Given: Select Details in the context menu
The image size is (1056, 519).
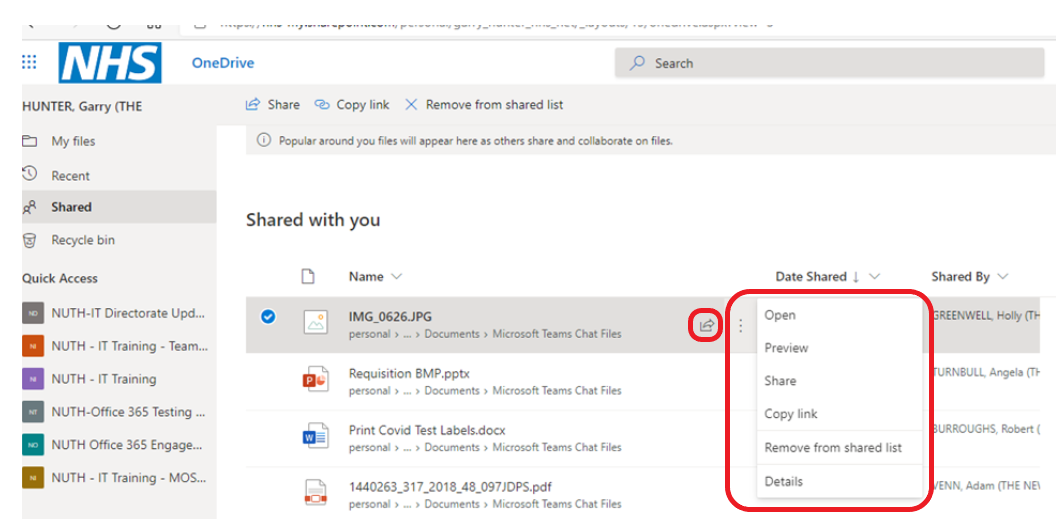Looking at the screenshot, I should [x=783, y=481].
